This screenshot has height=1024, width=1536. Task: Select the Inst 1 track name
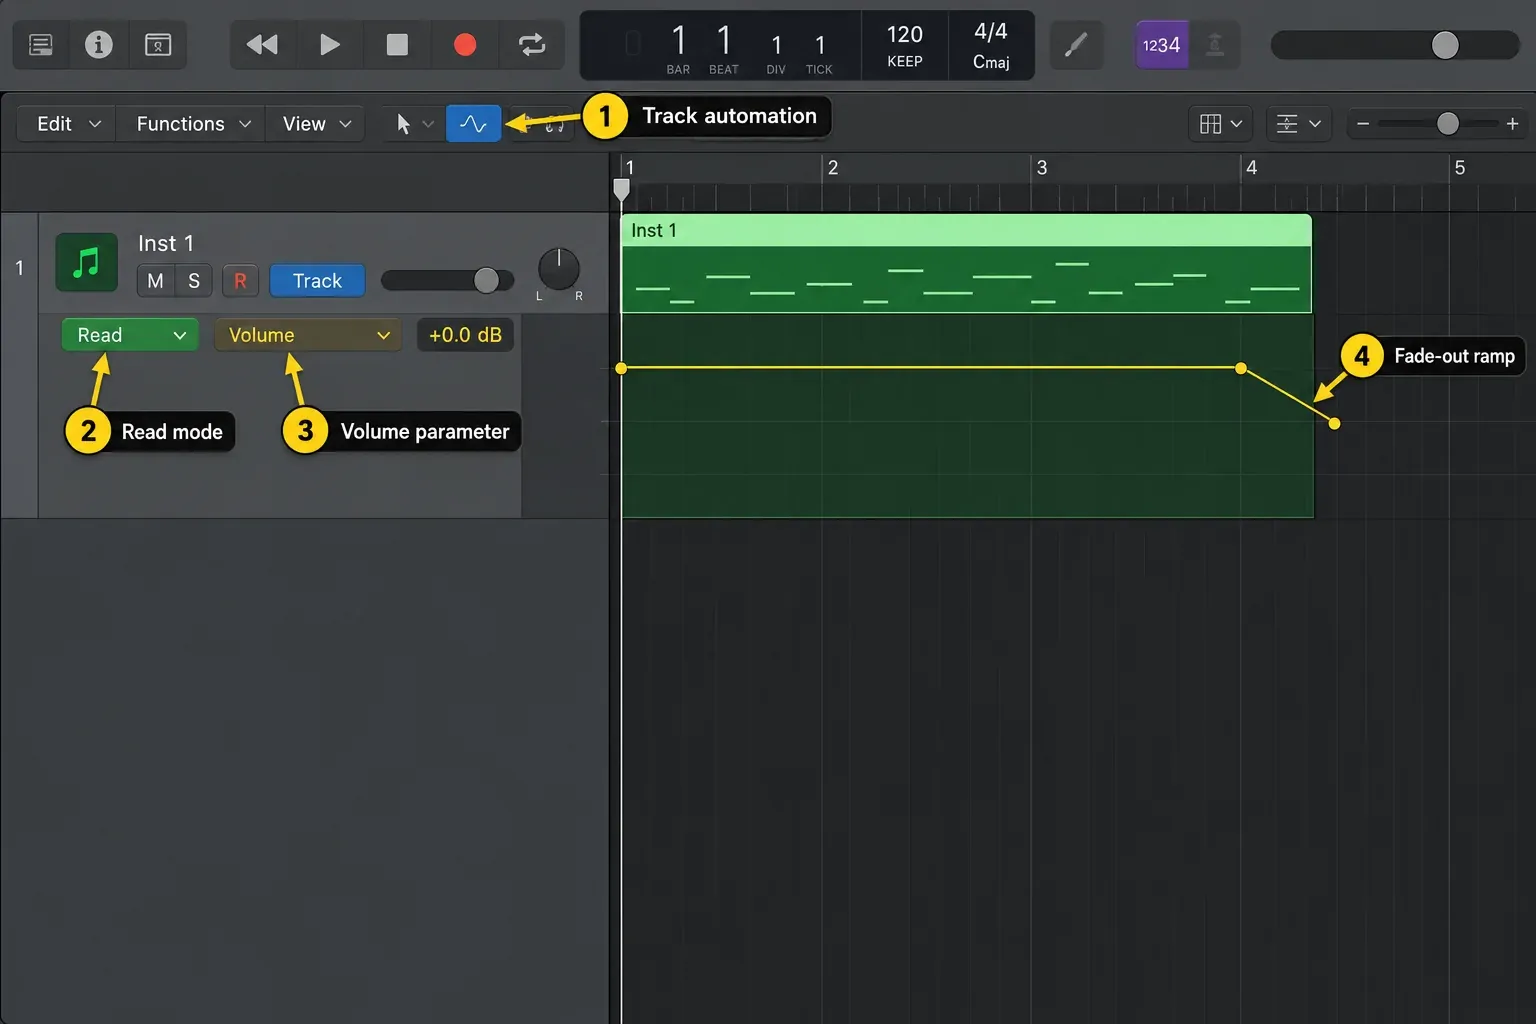click(x=166, y=243)
